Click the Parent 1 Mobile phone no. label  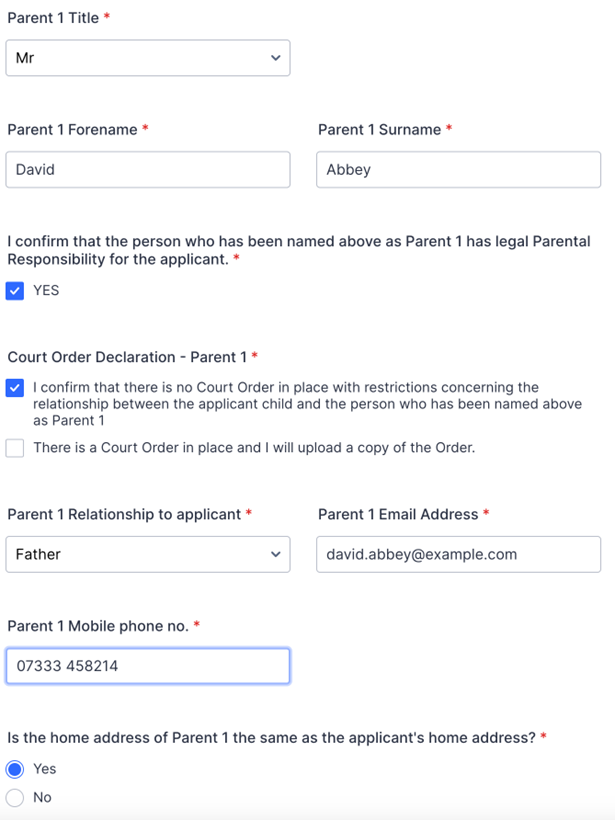click(x=98, y=626)
